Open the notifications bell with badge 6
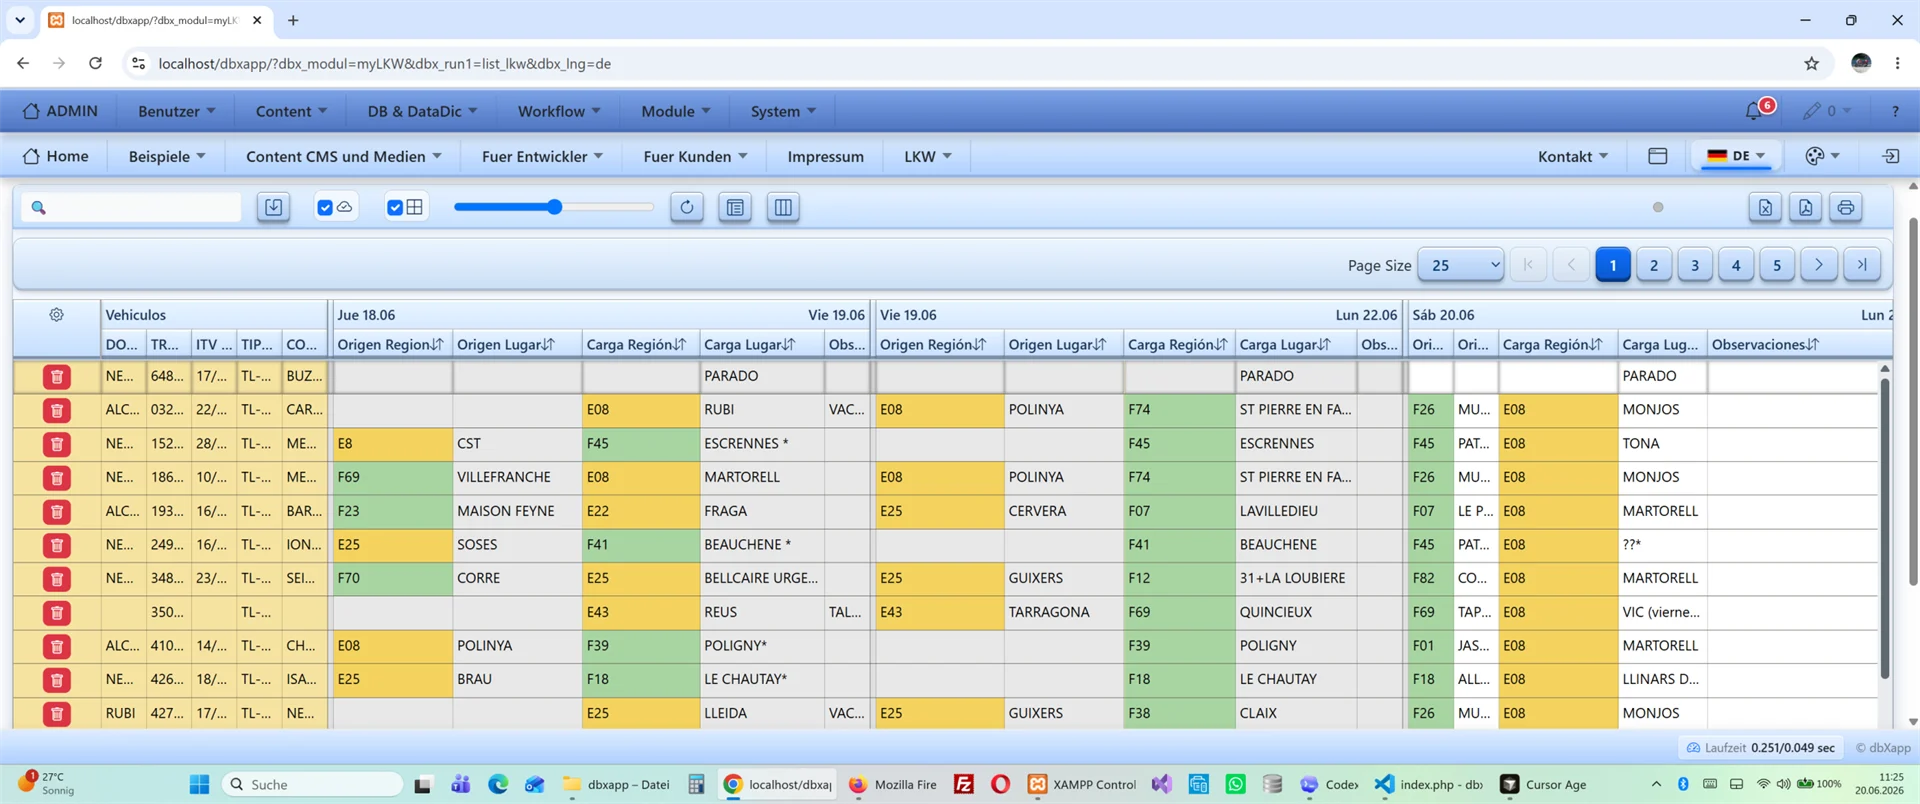This screenshot has height=804, width=1920. pos(1755,111)
